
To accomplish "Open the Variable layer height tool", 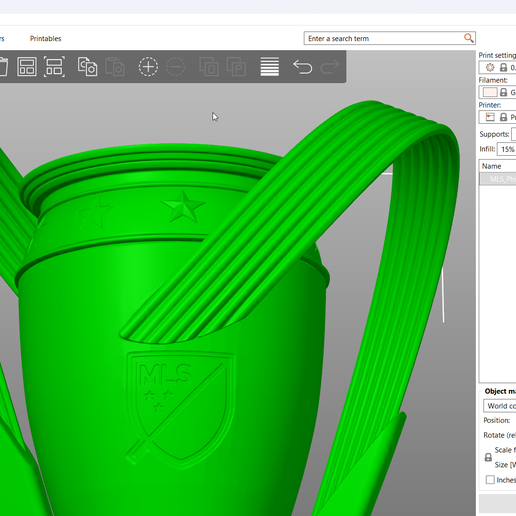I will pyautogui.click(x=269, y=67).
